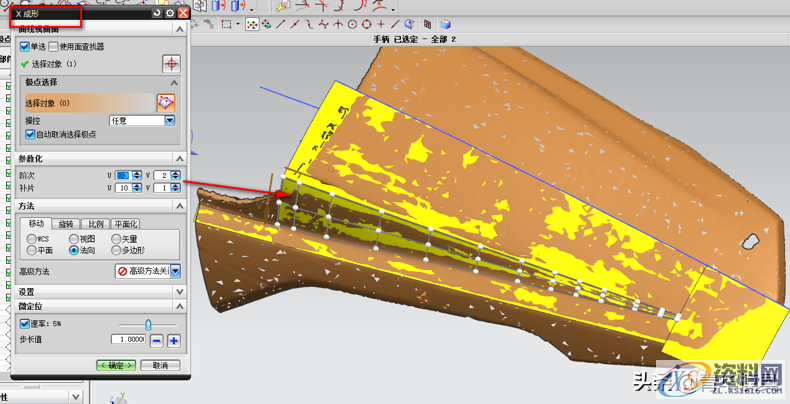Screen dimensions: 790x404
Task: Select the arc center snap icon
Action: [352, 24]
